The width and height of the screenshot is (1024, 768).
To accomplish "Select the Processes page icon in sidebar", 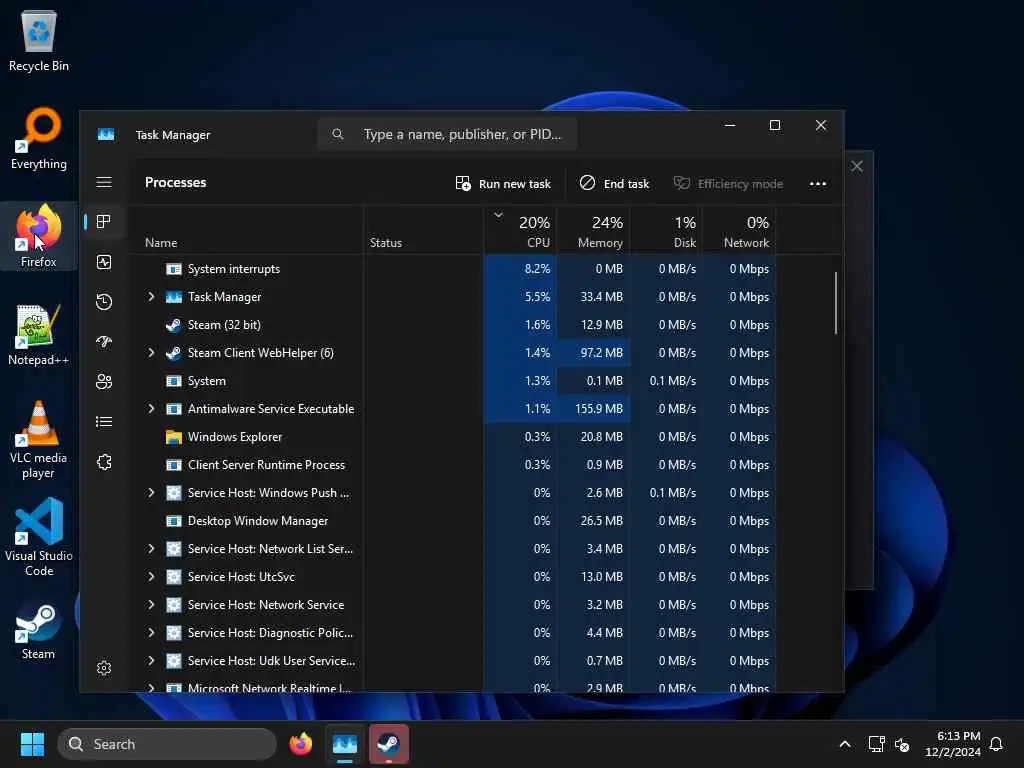I will 104,222.
